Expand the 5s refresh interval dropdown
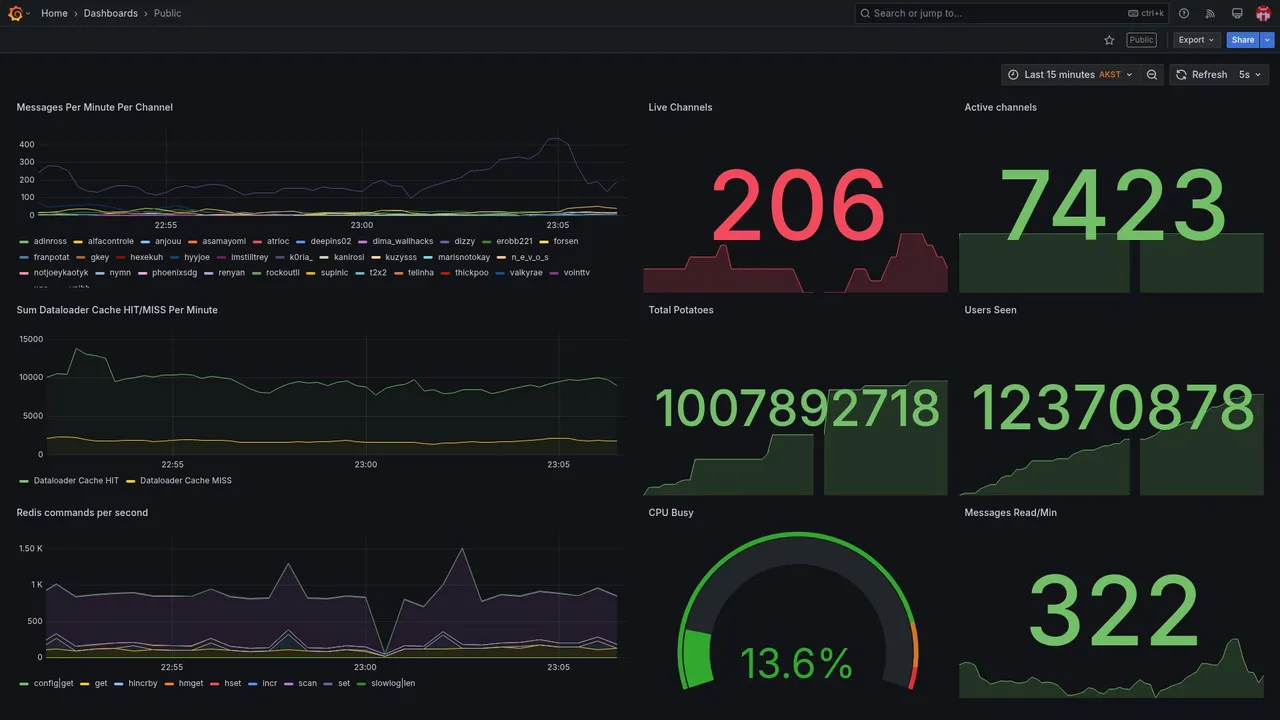This screenshot has height=720, width=1280. click(x=1250, y=75)
